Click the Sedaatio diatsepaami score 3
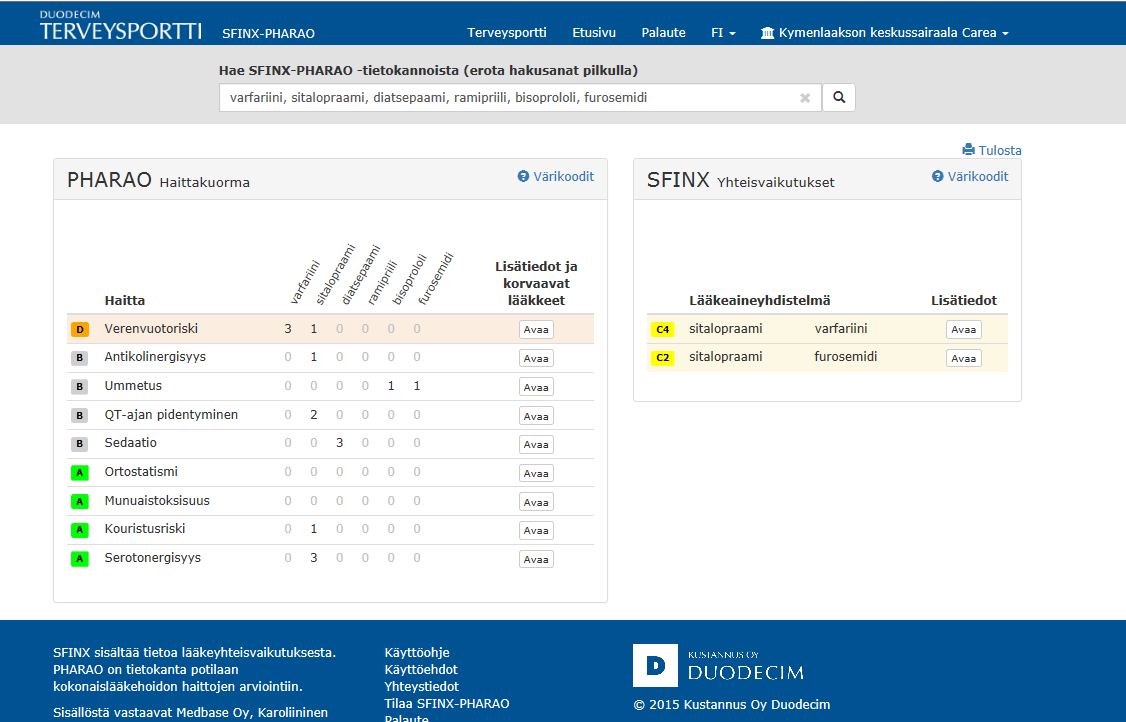 pyautogui.click(x=340, y=443)
